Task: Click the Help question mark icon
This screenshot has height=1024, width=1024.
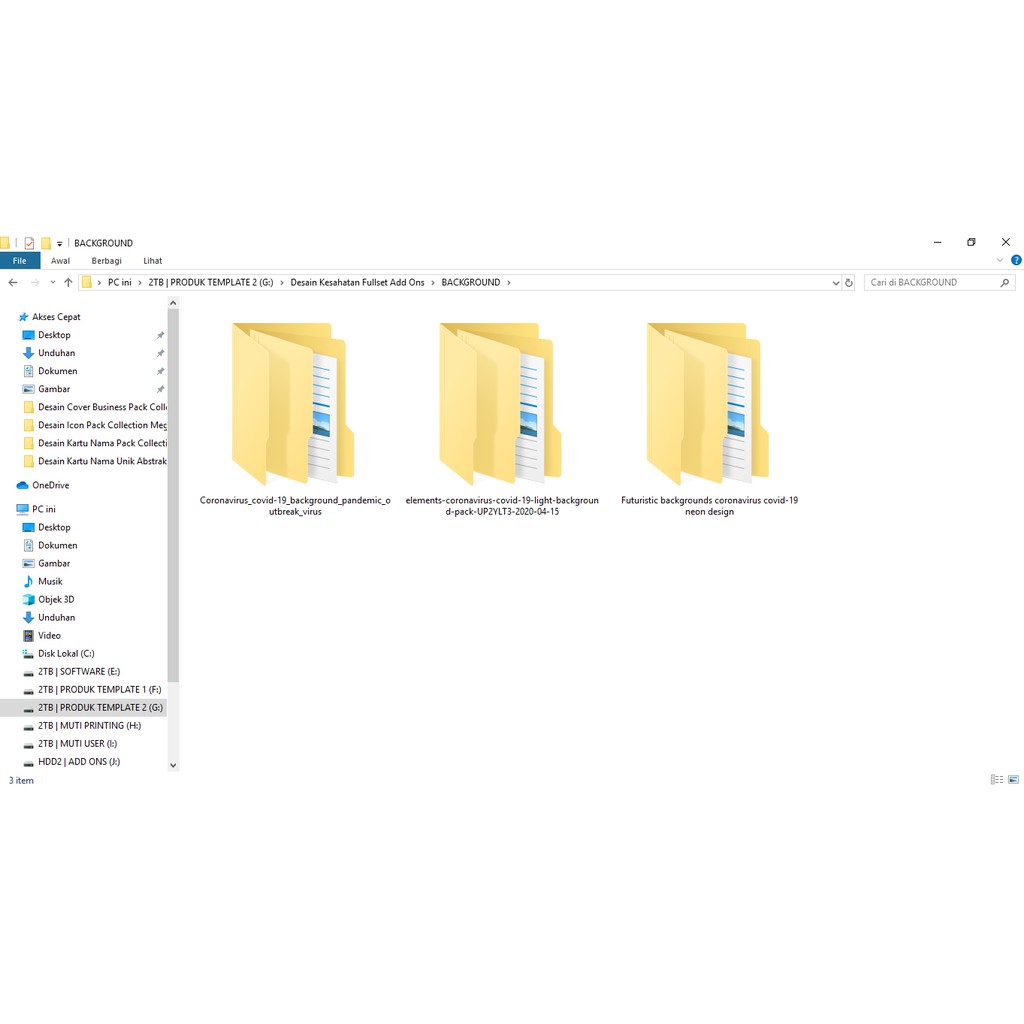Action: coord(1016,261)
